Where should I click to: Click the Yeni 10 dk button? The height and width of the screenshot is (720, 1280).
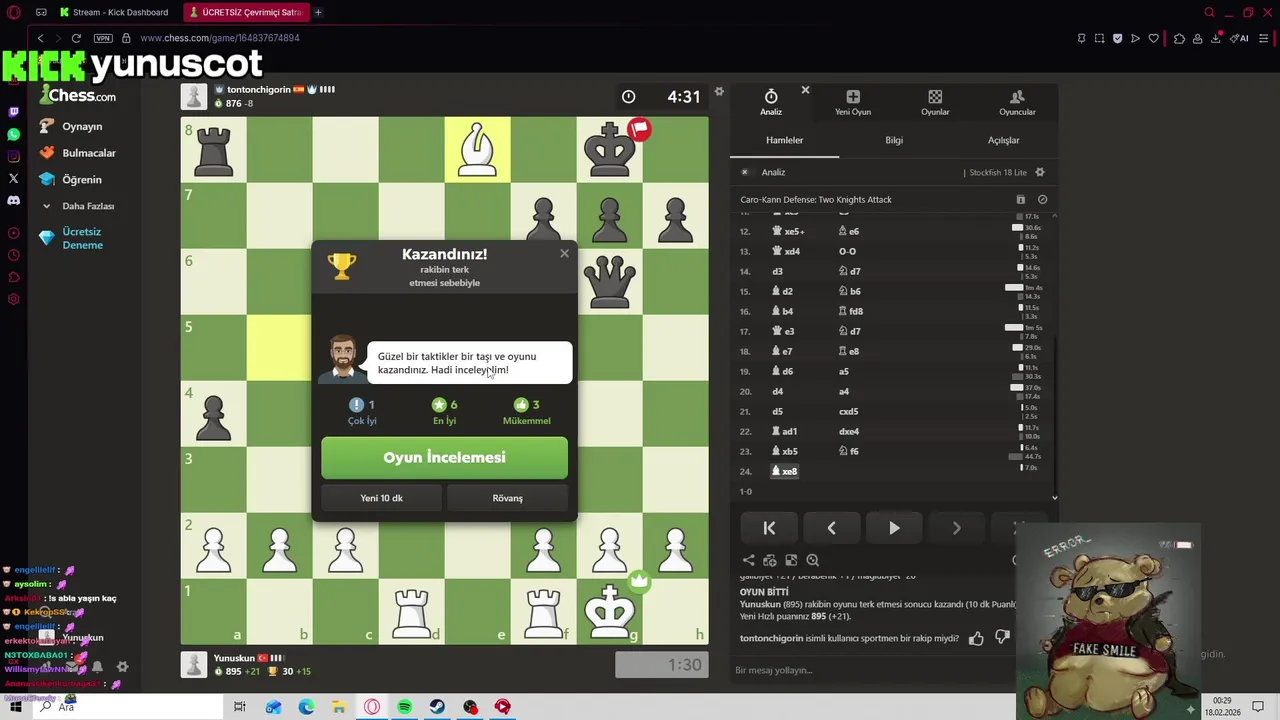381,498
